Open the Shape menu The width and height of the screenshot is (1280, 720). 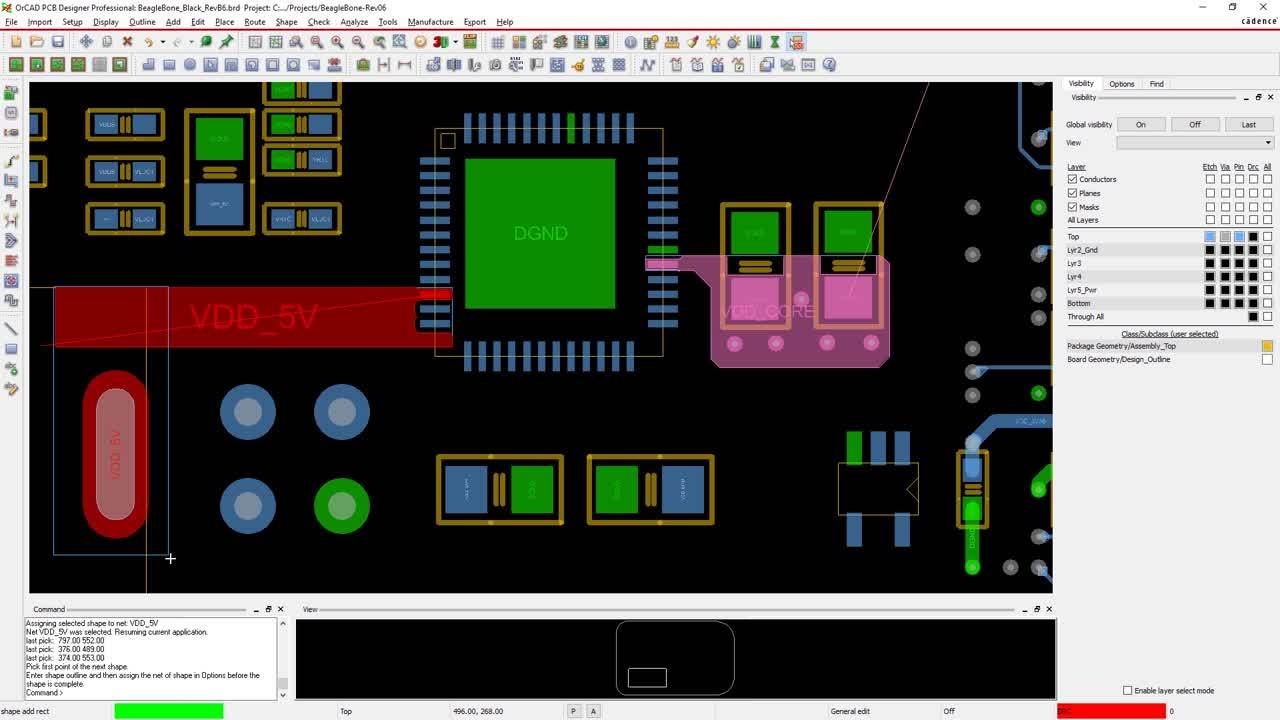[287, 21]
